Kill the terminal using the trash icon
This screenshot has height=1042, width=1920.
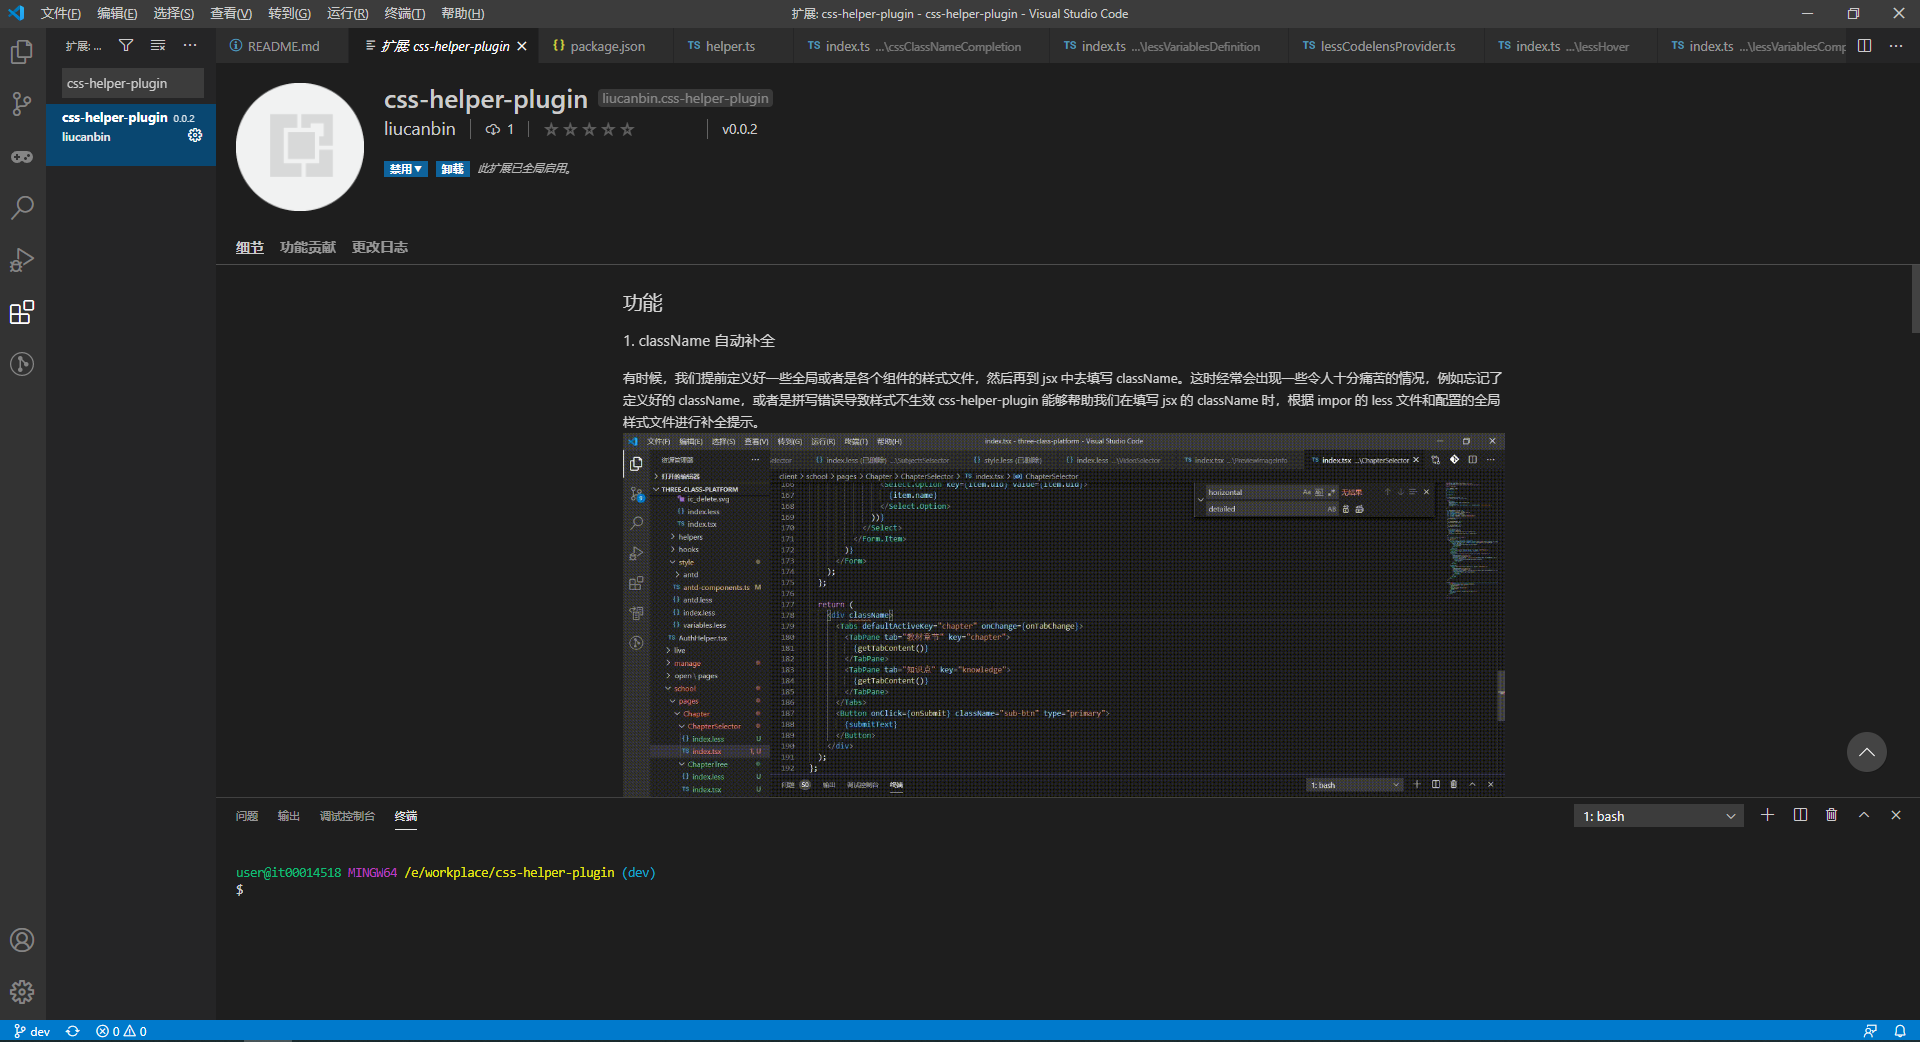(1831, 815)
